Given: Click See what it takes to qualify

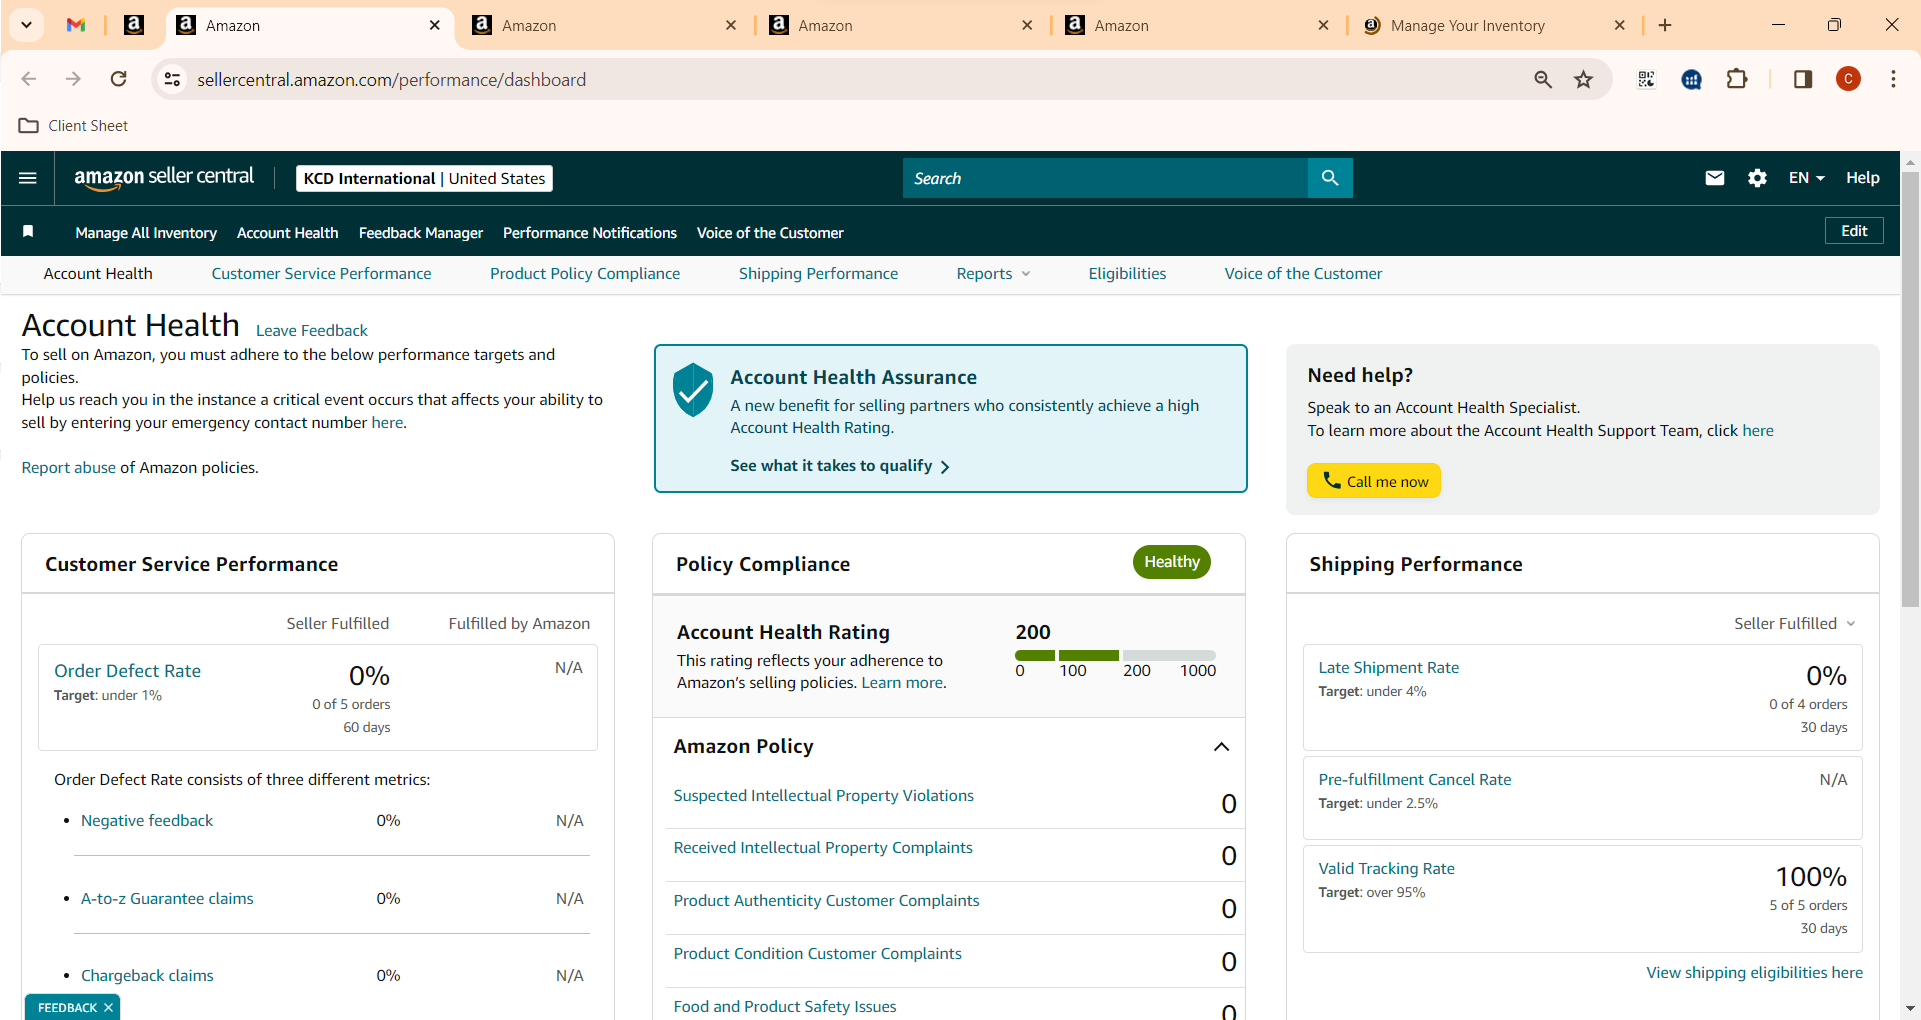Looking at the screenshot, I should 840,466.
